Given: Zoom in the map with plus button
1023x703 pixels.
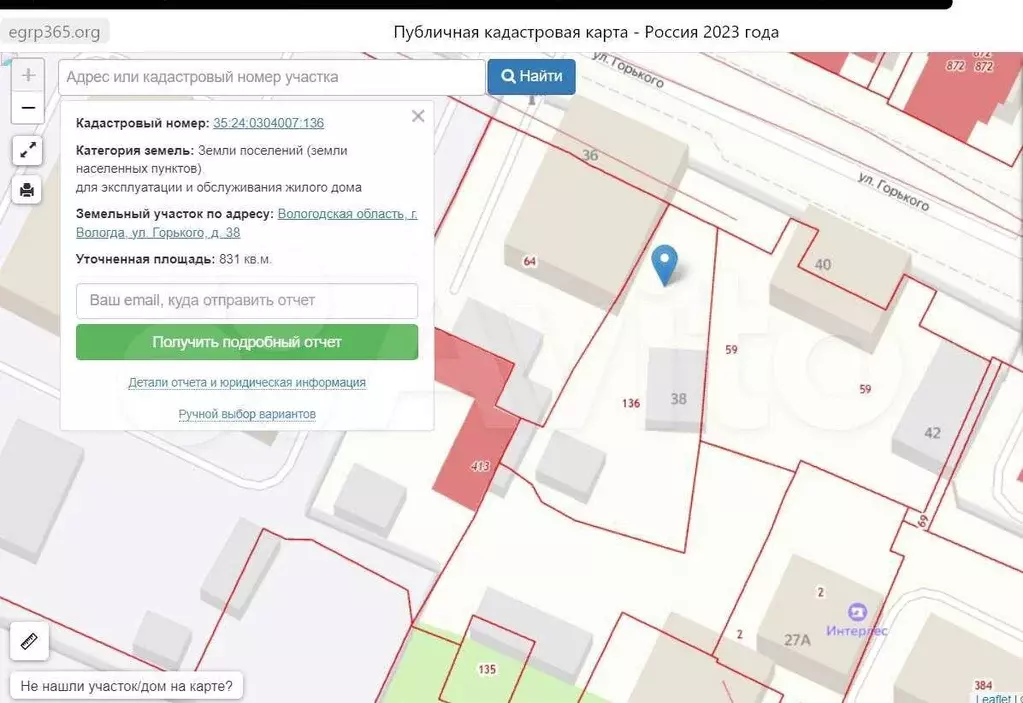Looking at the screenshot, I should coord(28,75).
